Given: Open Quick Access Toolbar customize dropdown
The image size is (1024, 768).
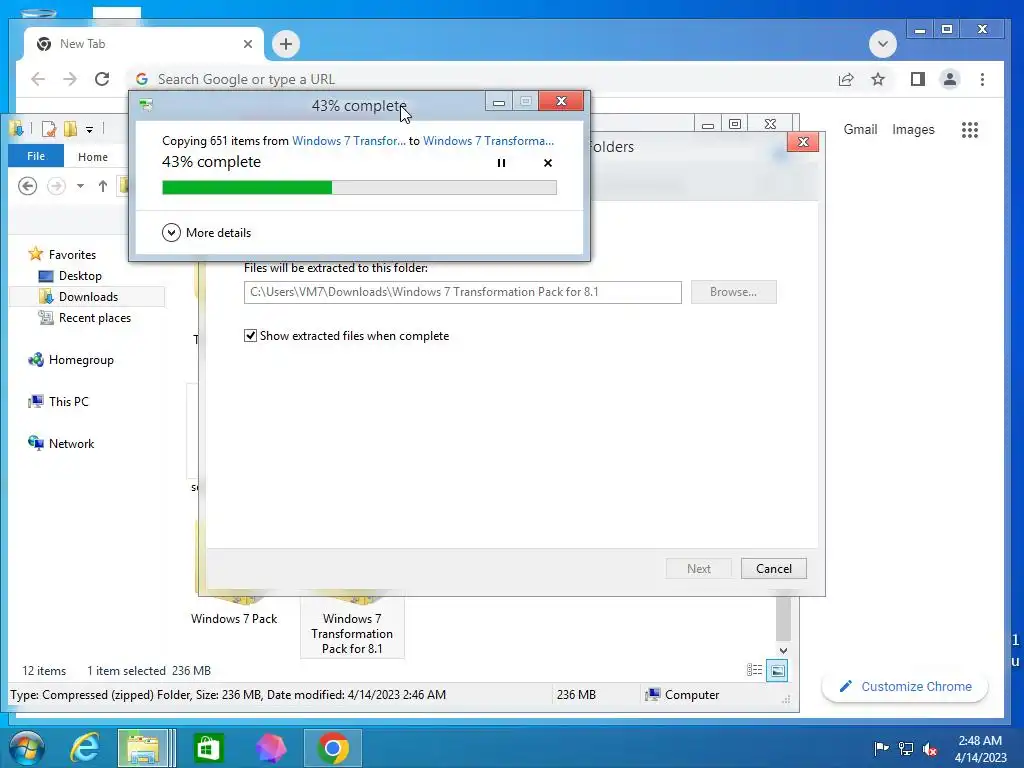Looking at the screenshot, I should (x=89, y=129).
